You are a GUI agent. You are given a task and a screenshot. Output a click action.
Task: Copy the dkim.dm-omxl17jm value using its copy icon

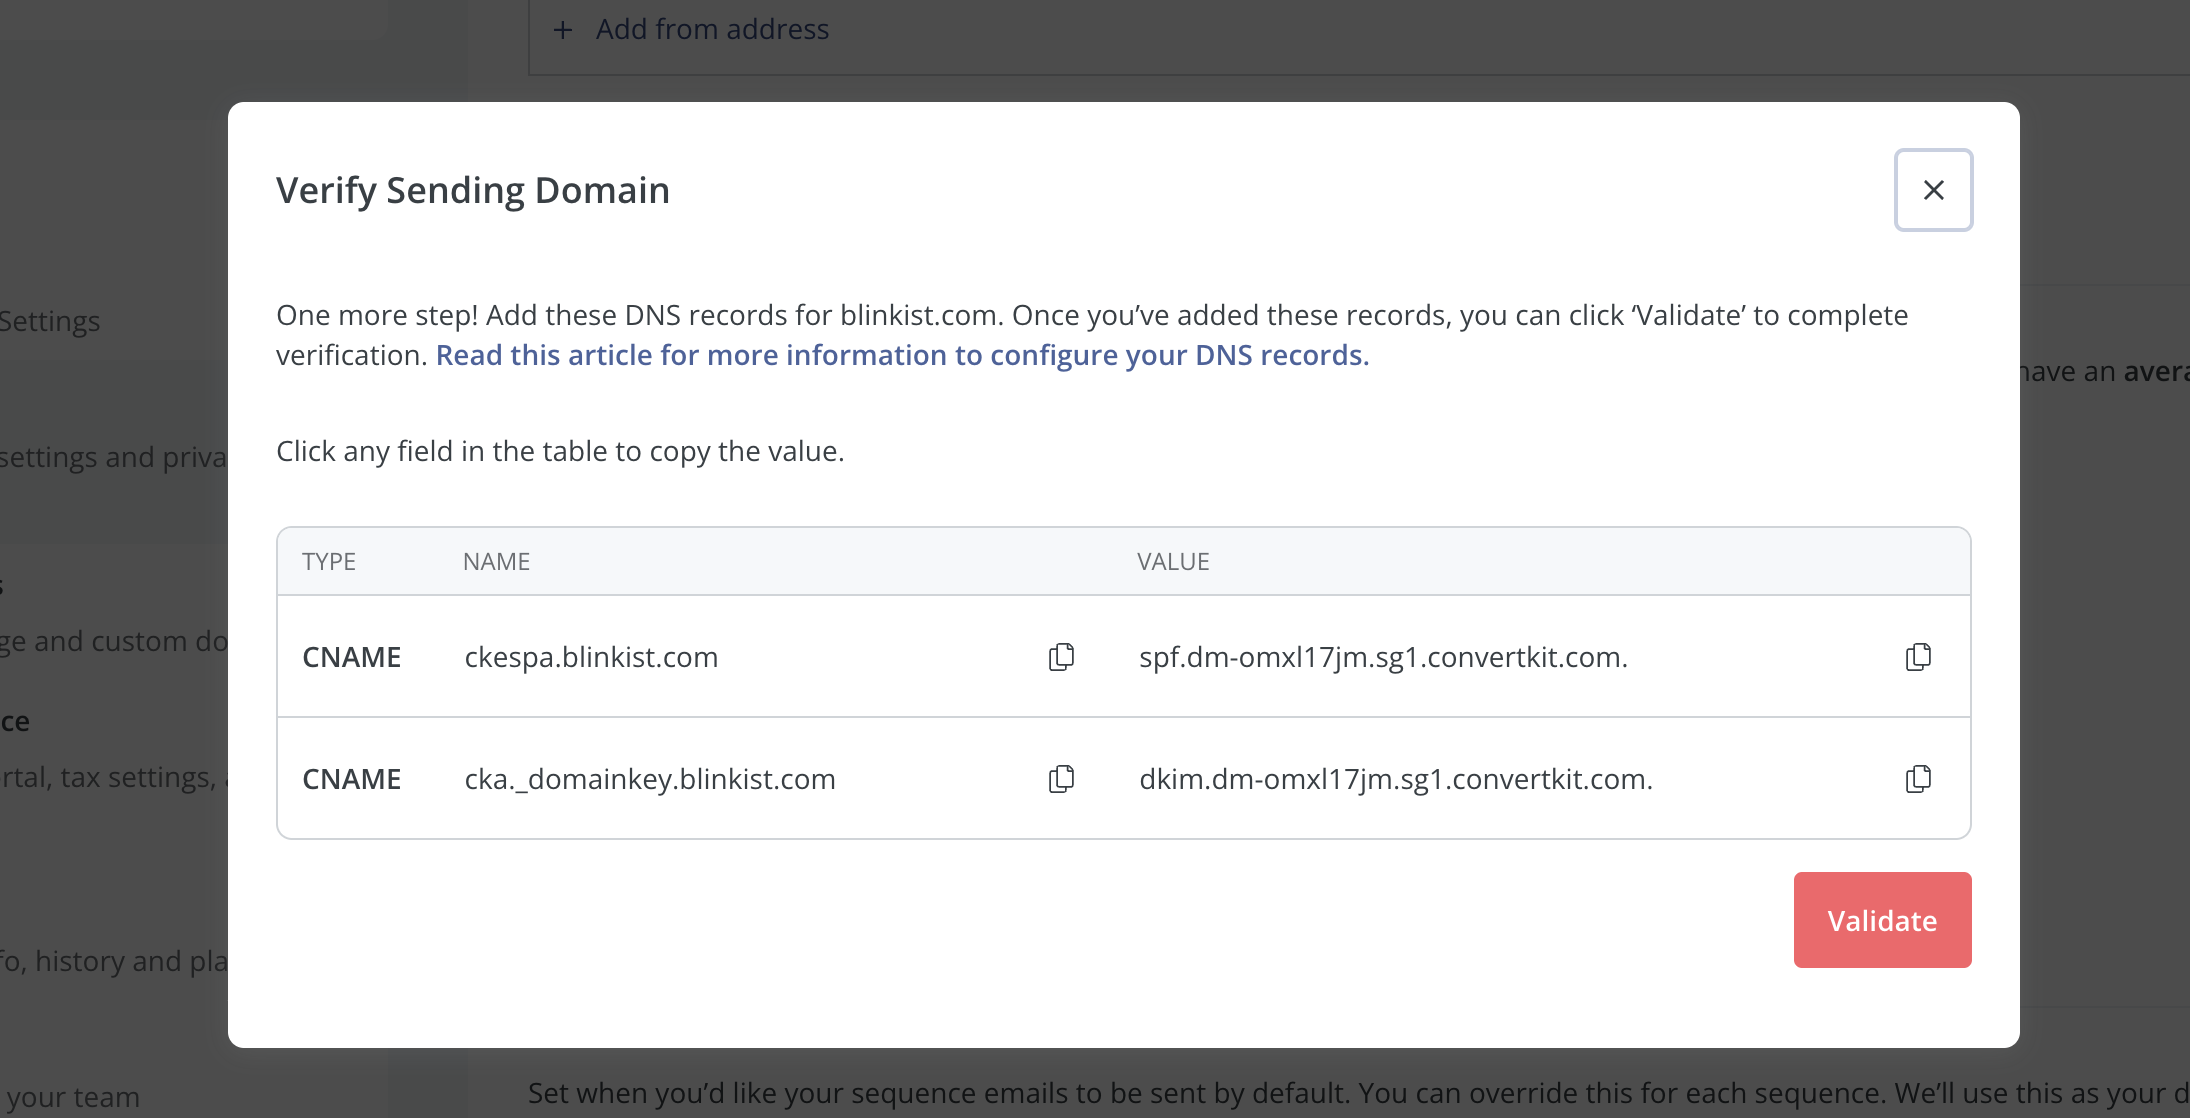(1917, 779)
